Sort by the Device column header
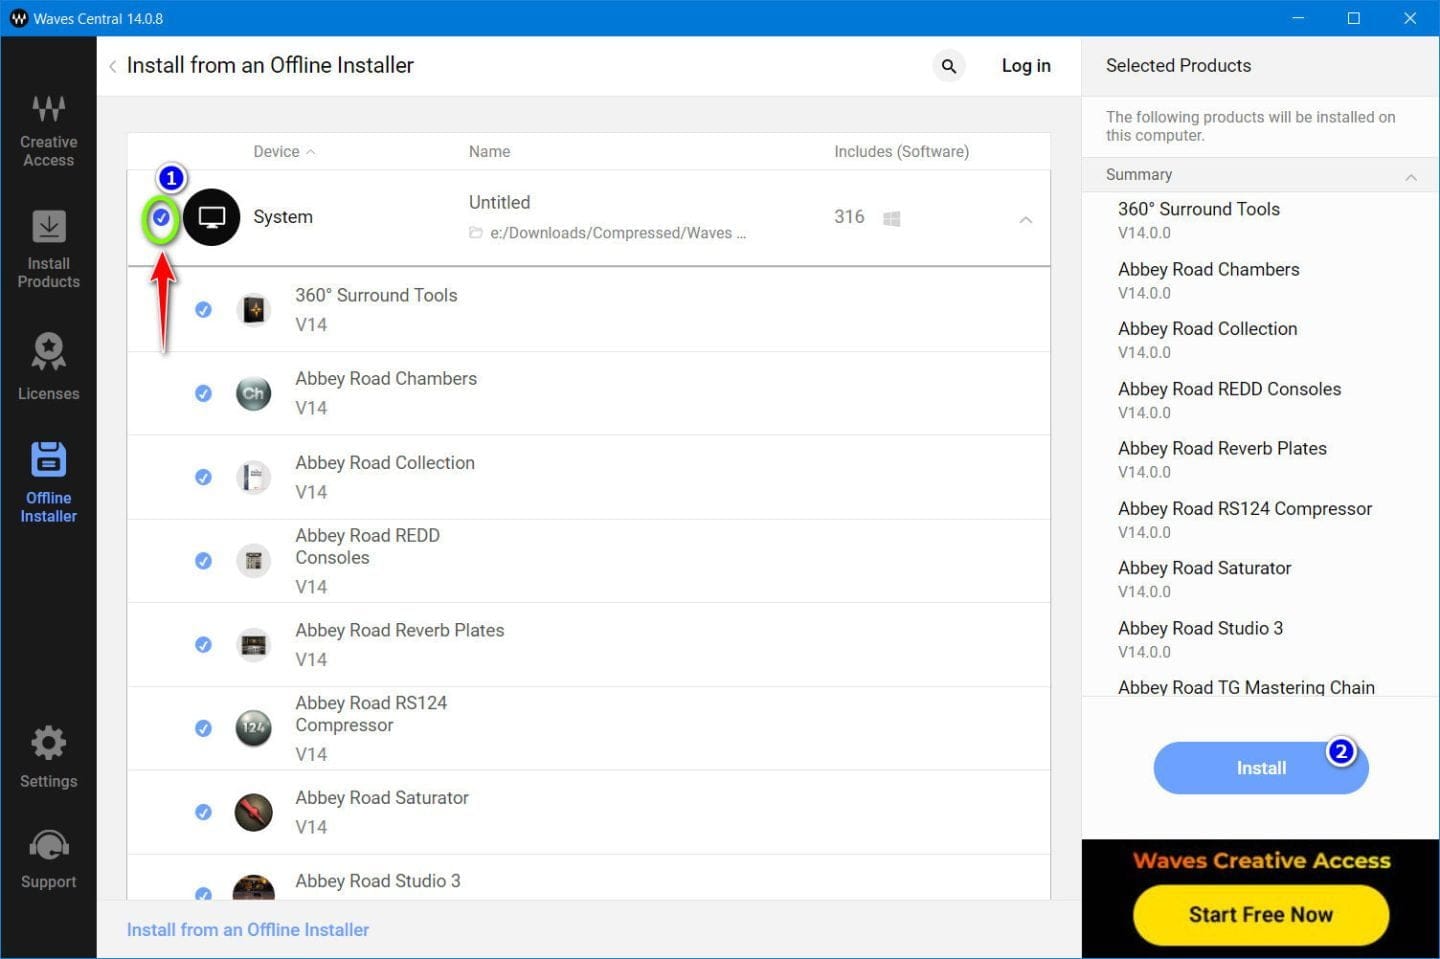Screen dimensions: 1440x959 (x=284, y=152)
